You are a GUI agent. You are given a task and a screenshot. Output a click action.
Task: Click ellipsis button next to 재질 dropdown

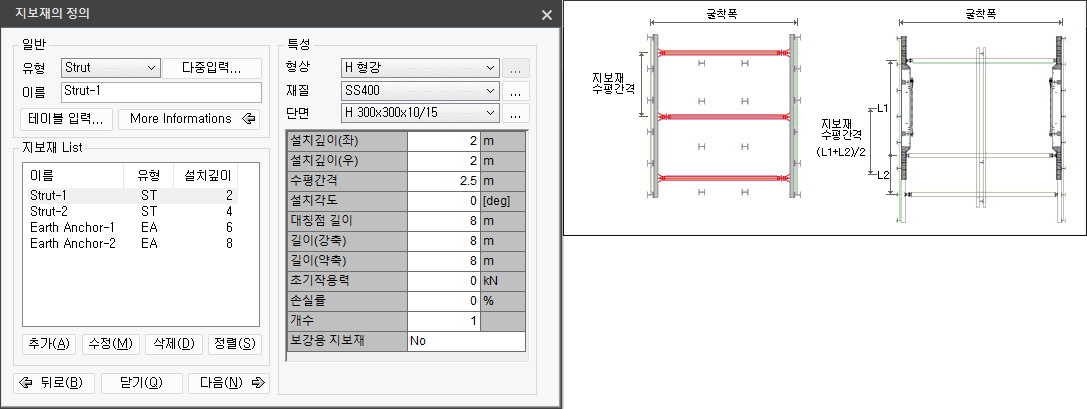tap(515, 91)
